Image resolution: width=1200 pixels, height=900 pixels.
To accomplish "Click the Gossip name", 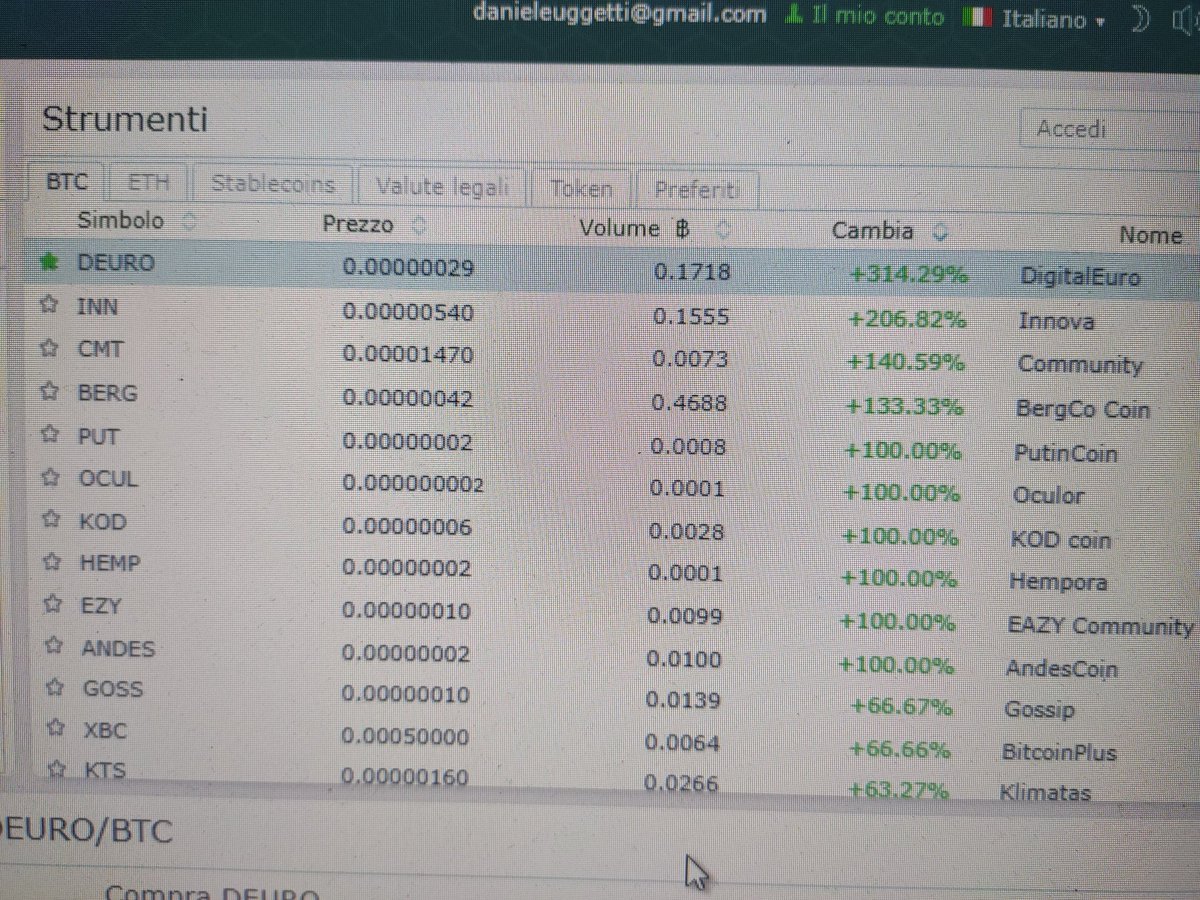I will pos(1040,711).
